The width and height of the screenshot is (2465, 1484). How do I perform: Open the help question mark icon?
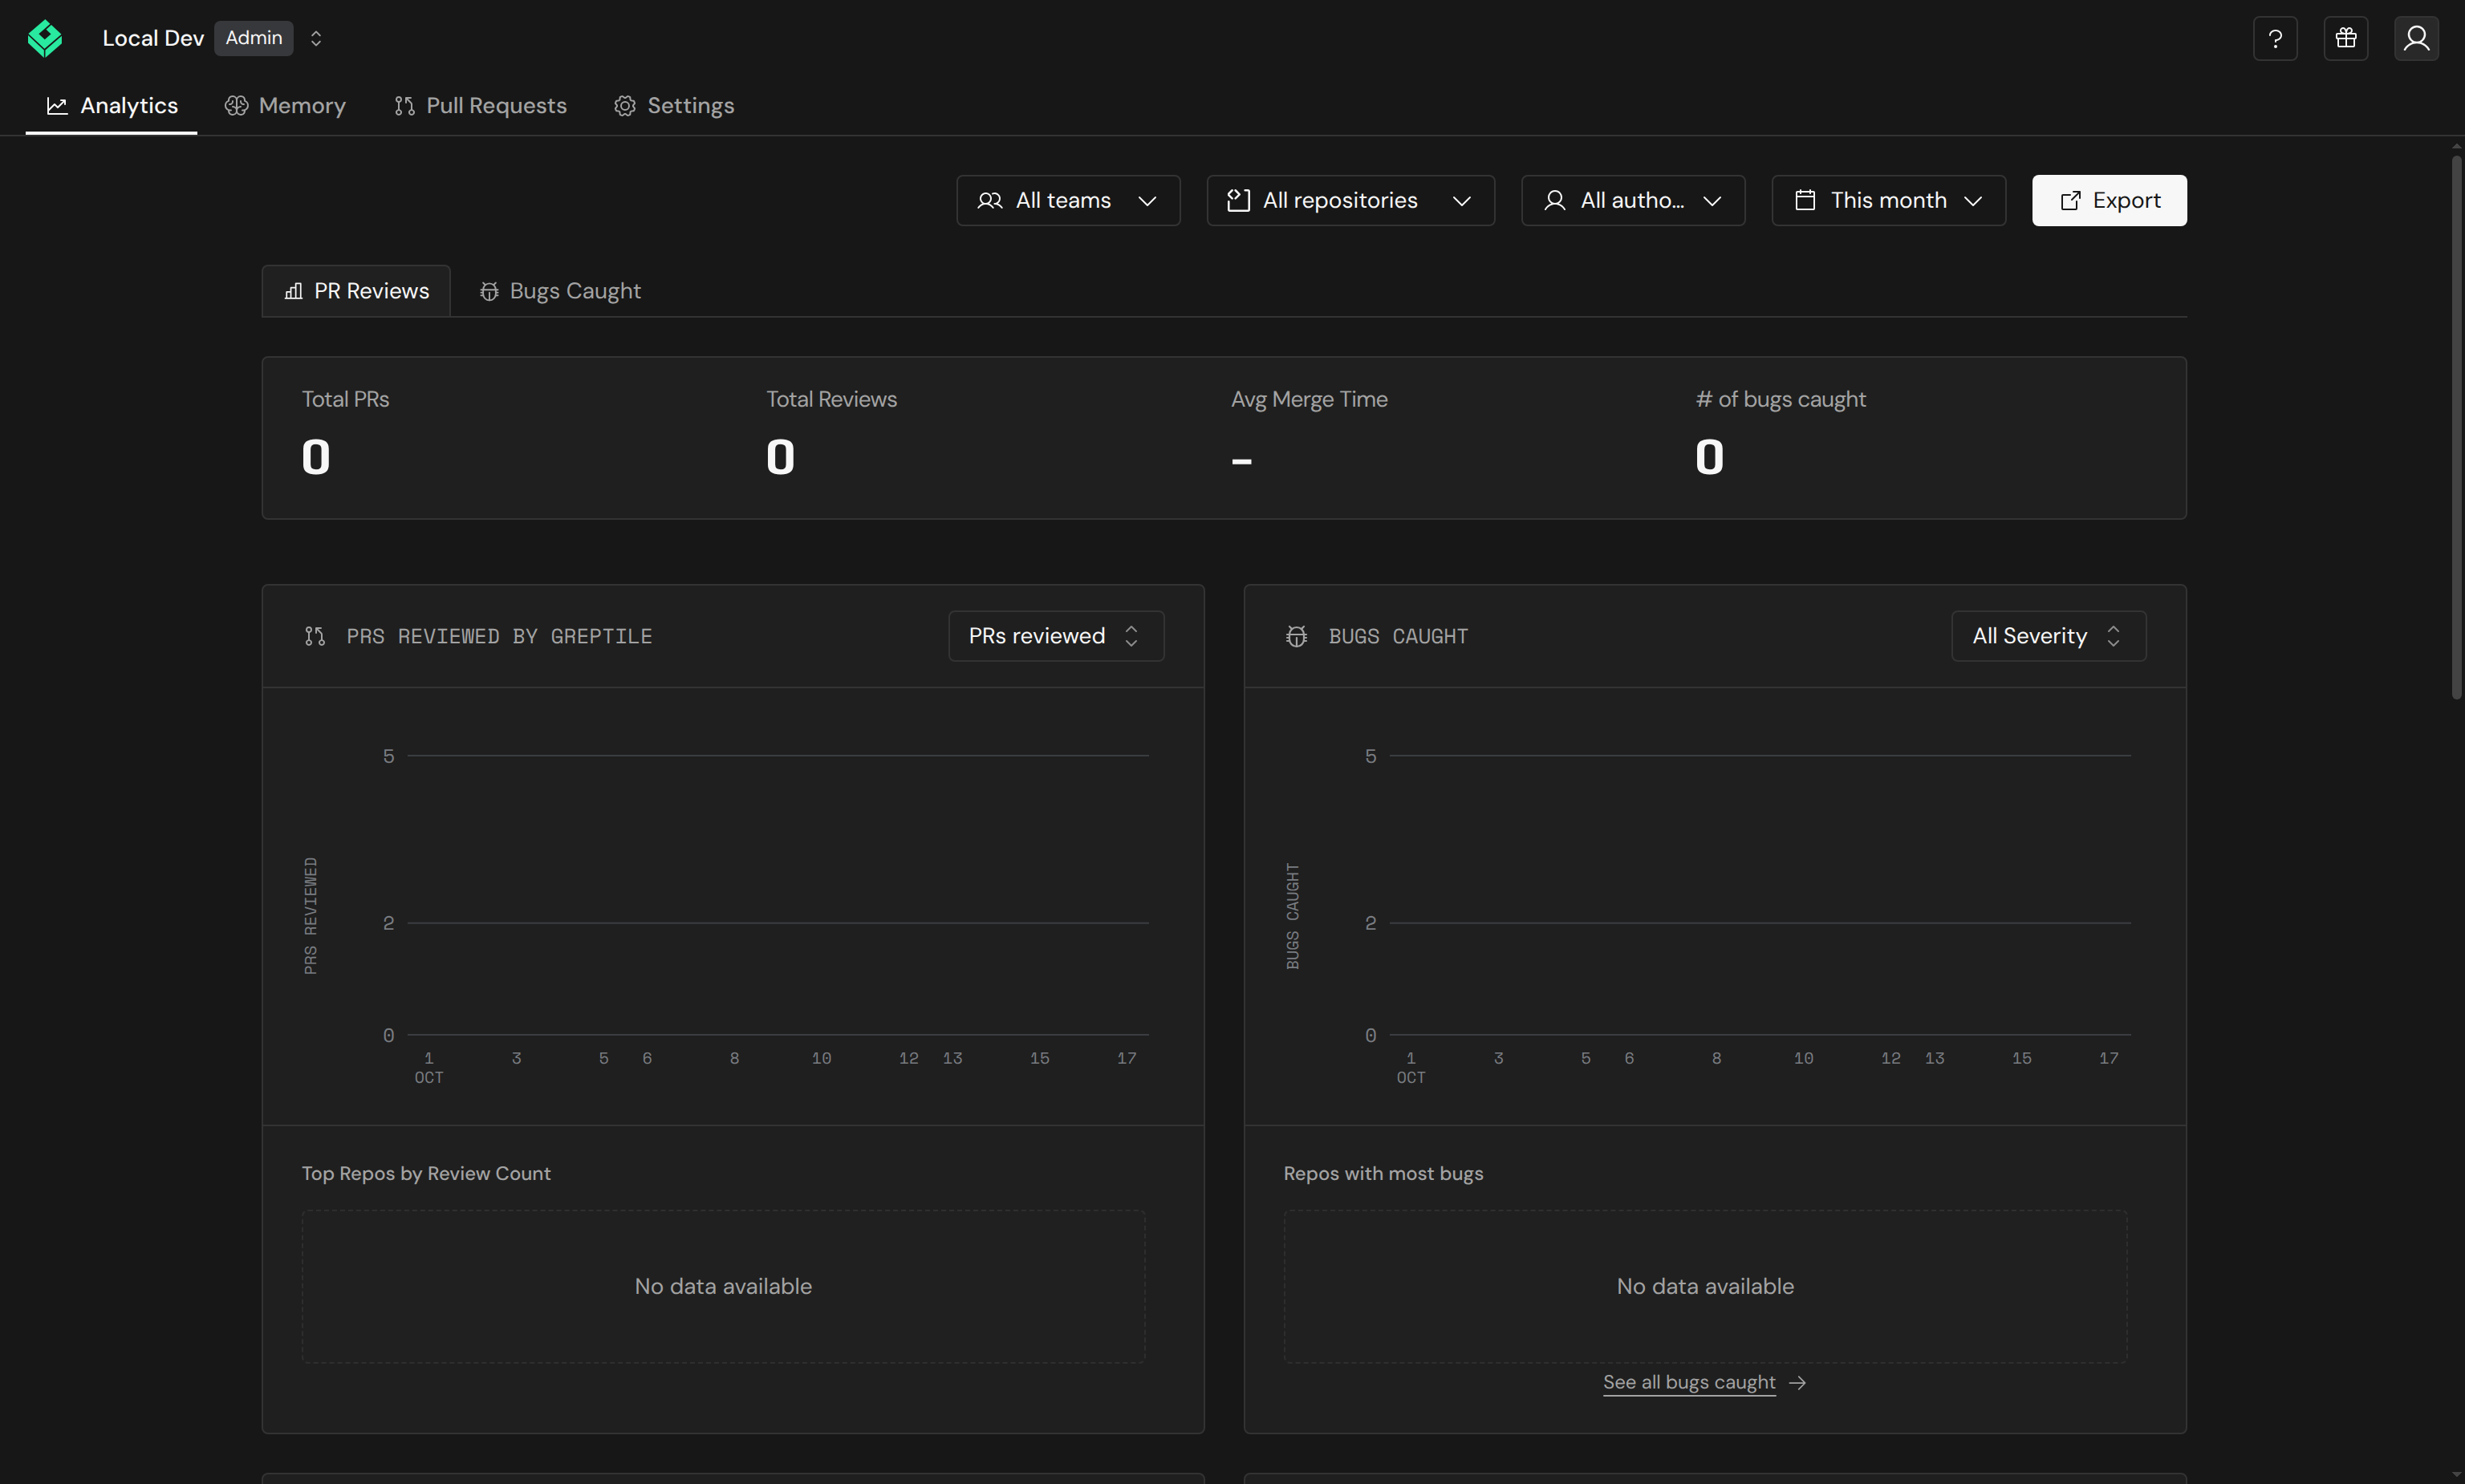pos(2275,38)
